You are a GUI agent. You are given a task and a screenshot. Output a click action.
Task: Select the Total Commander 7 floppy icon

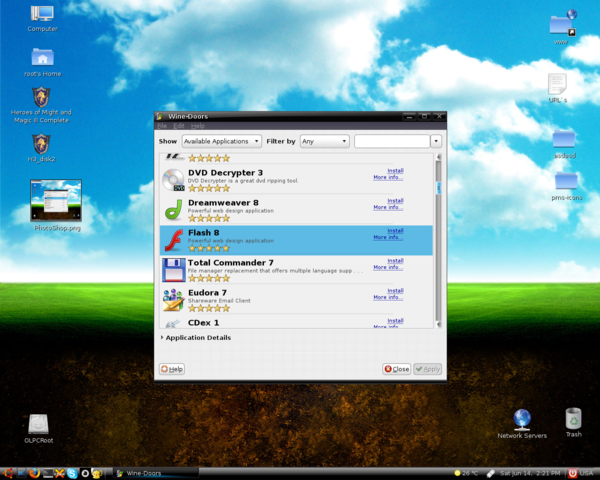point(174,270)
